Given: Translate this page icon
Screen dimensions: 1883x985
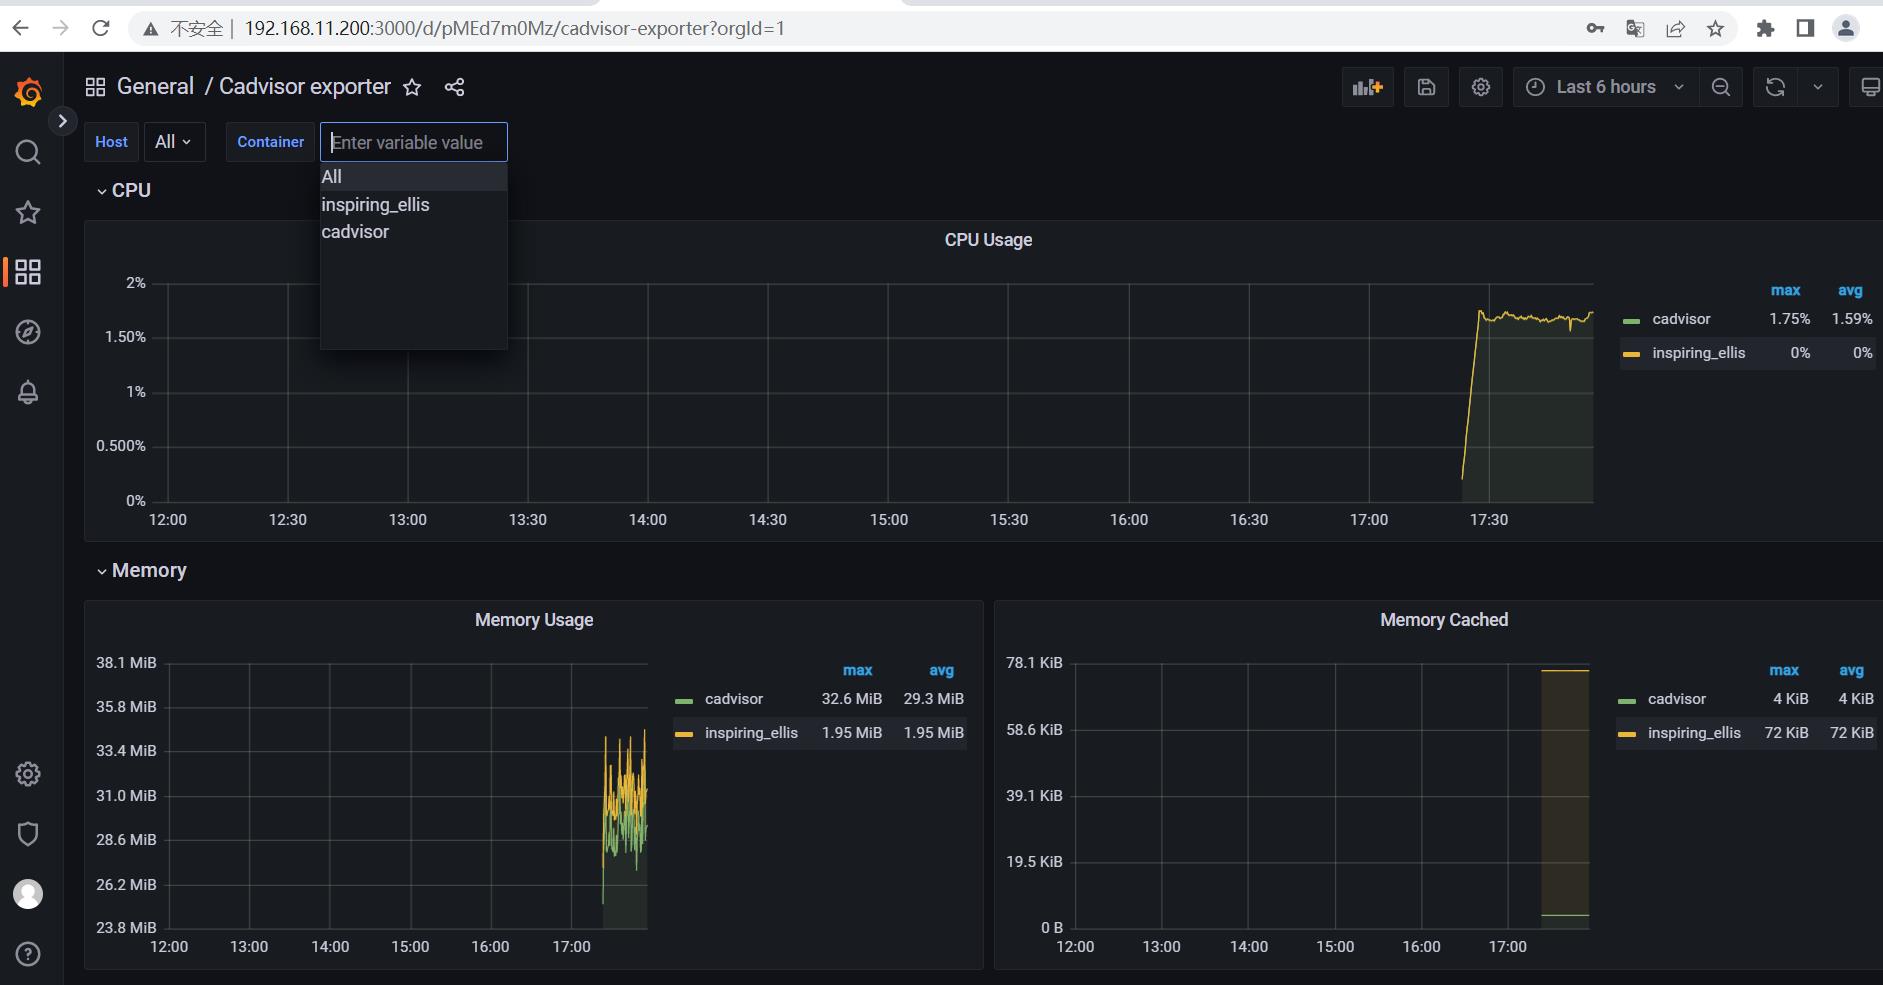Looking at the screenshot, I should (1636, 28).
